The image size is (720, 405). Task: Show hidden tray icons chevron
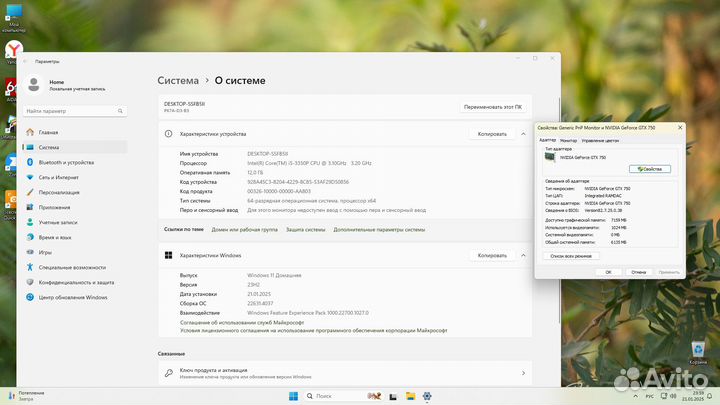click(636, 396)
